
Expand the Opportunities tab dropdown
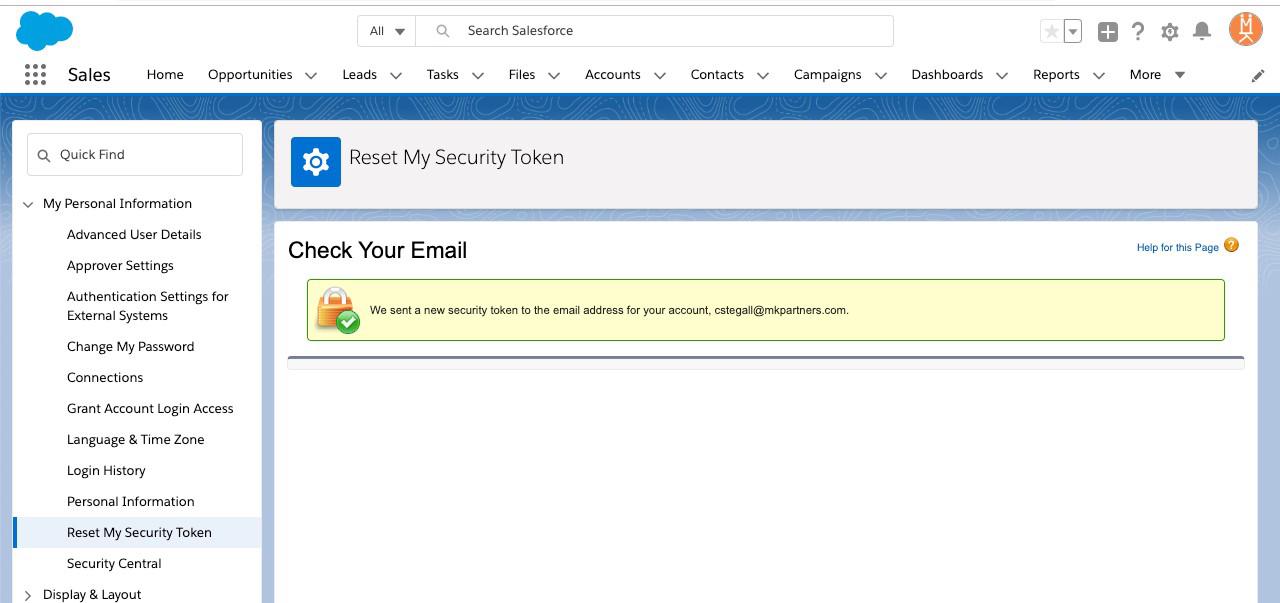coord(310,75)
